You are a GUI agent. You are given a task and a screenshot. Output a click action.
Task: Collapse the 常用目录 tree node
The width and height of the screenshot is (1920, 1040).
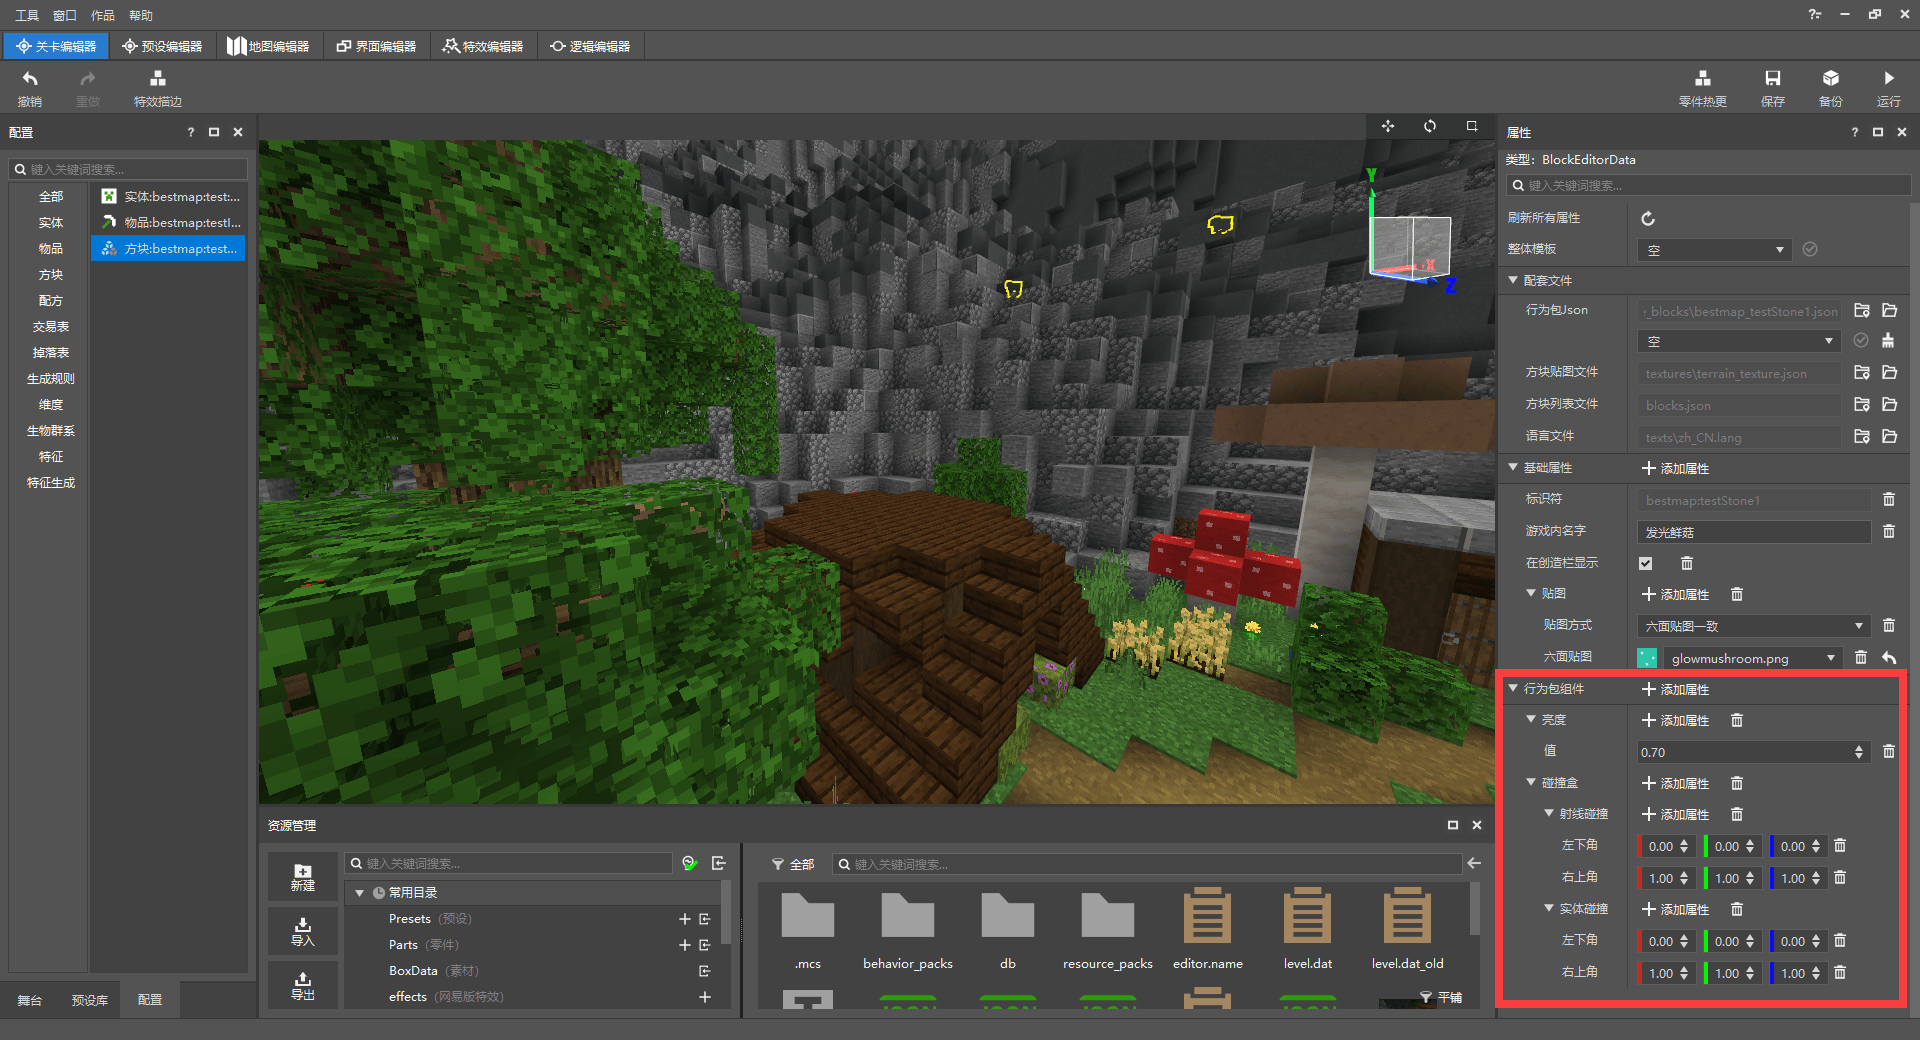[359, 892]
